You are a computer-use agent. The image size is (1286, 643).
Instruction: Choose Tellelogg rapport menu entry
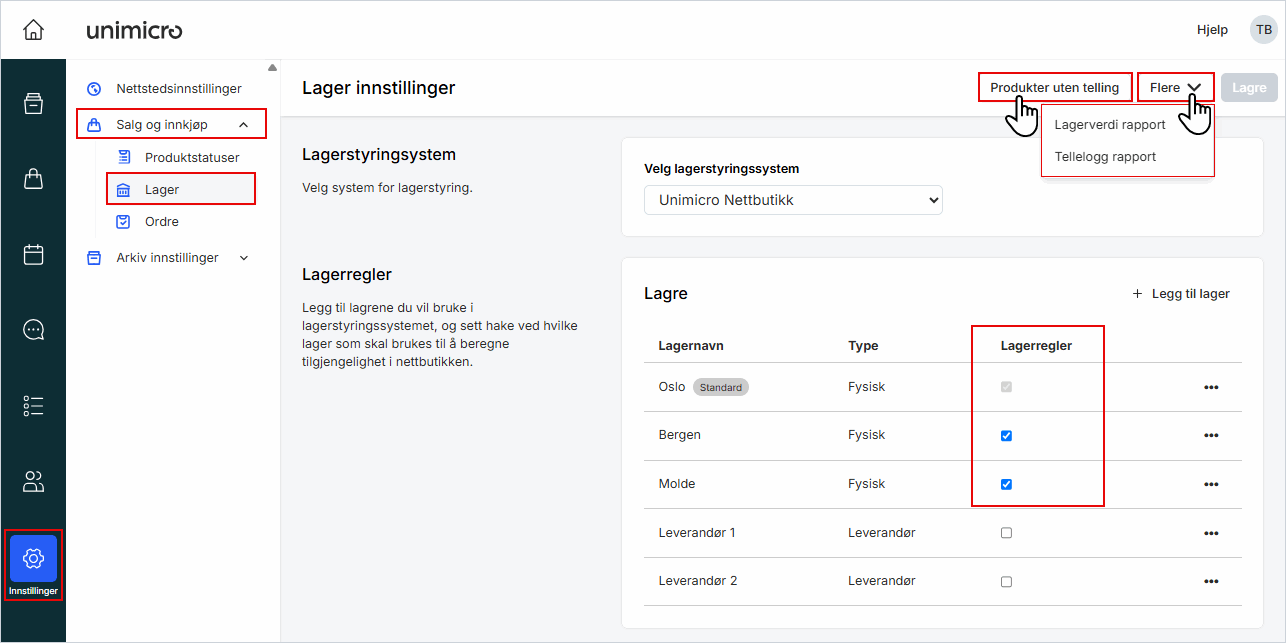tap(1104, 157)
